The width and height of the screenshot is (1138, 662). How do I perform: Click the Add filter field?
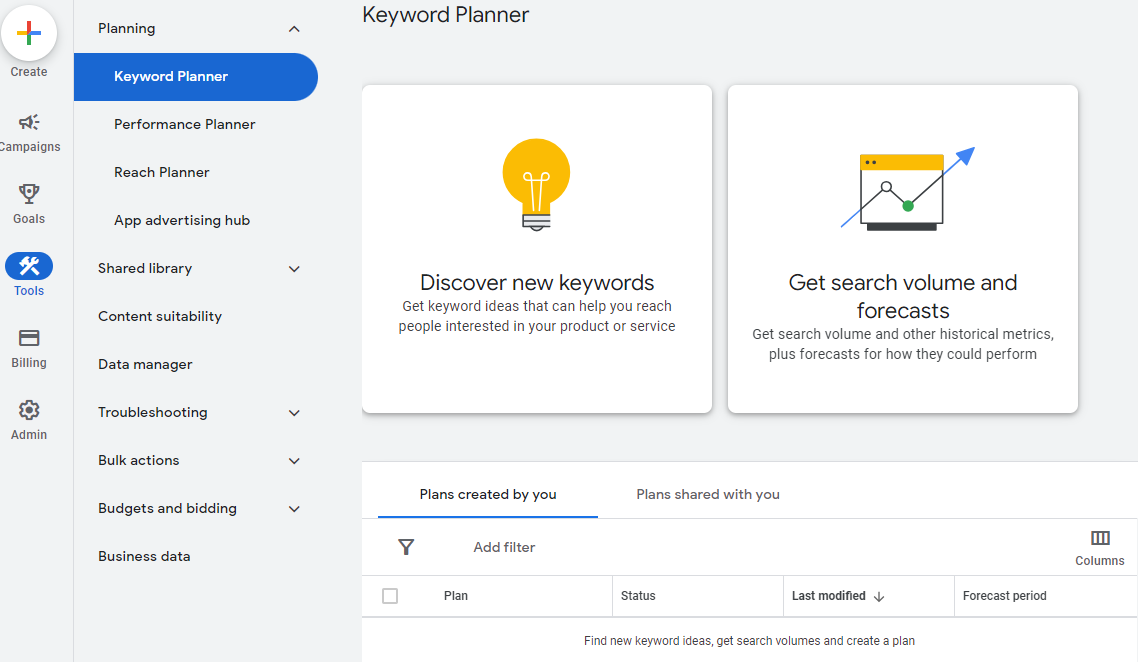pyautogui.click(x=504, y=547)
